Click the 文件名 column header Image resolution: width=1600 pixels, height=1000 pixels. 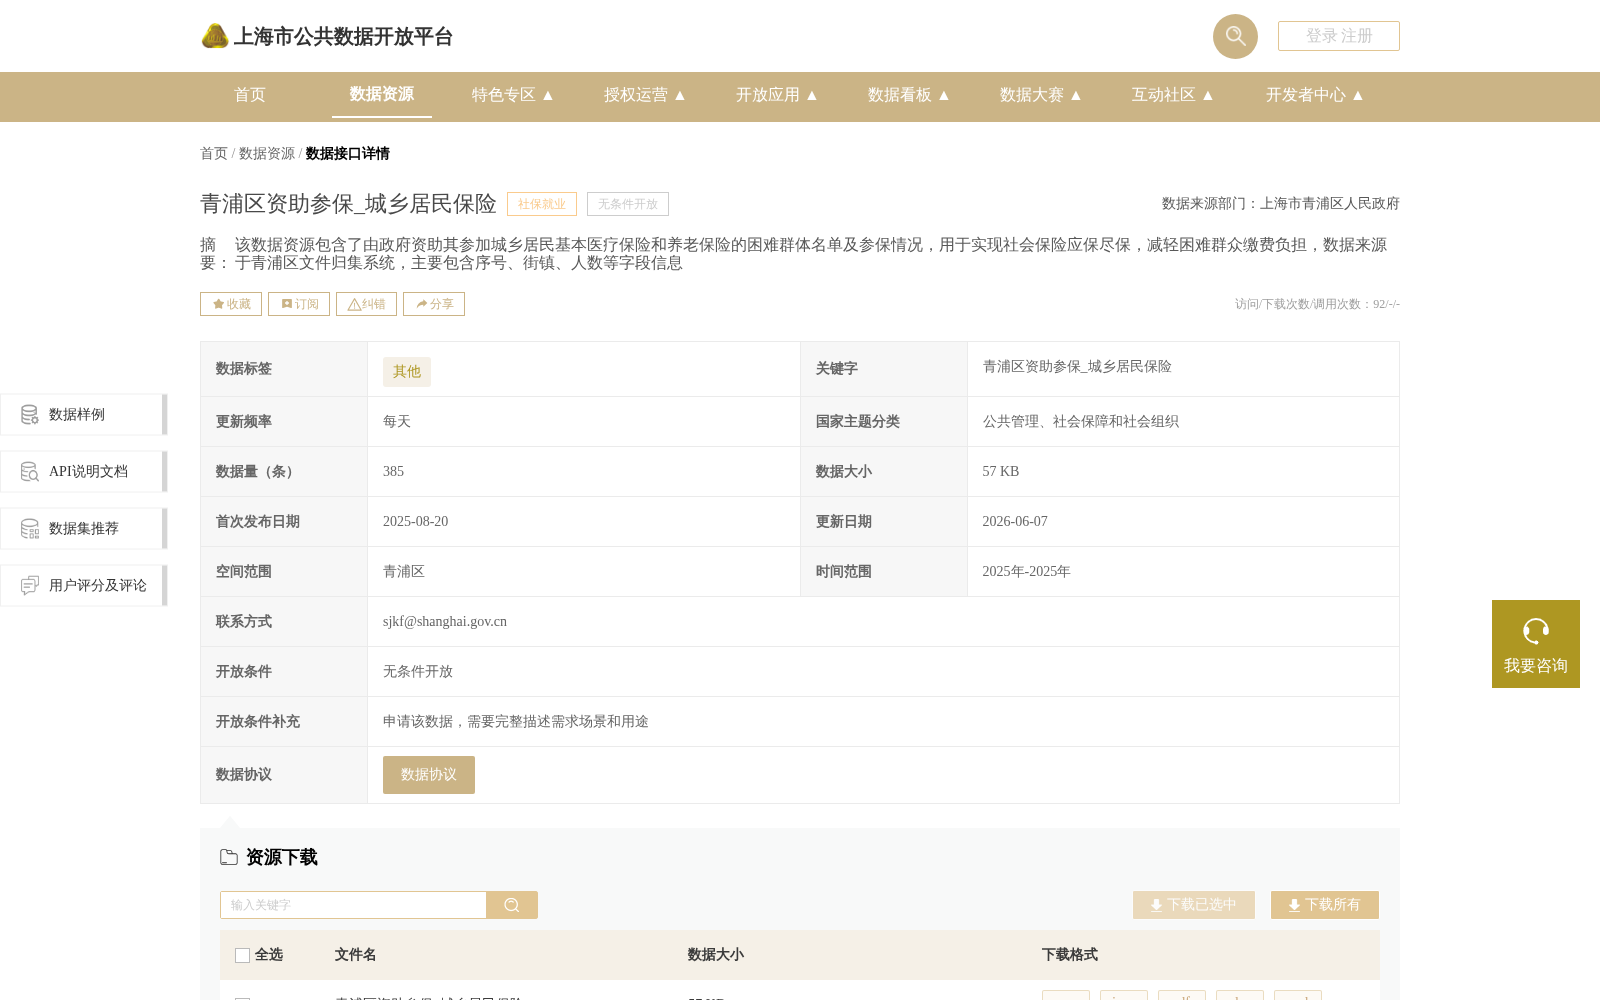point(356,955)
